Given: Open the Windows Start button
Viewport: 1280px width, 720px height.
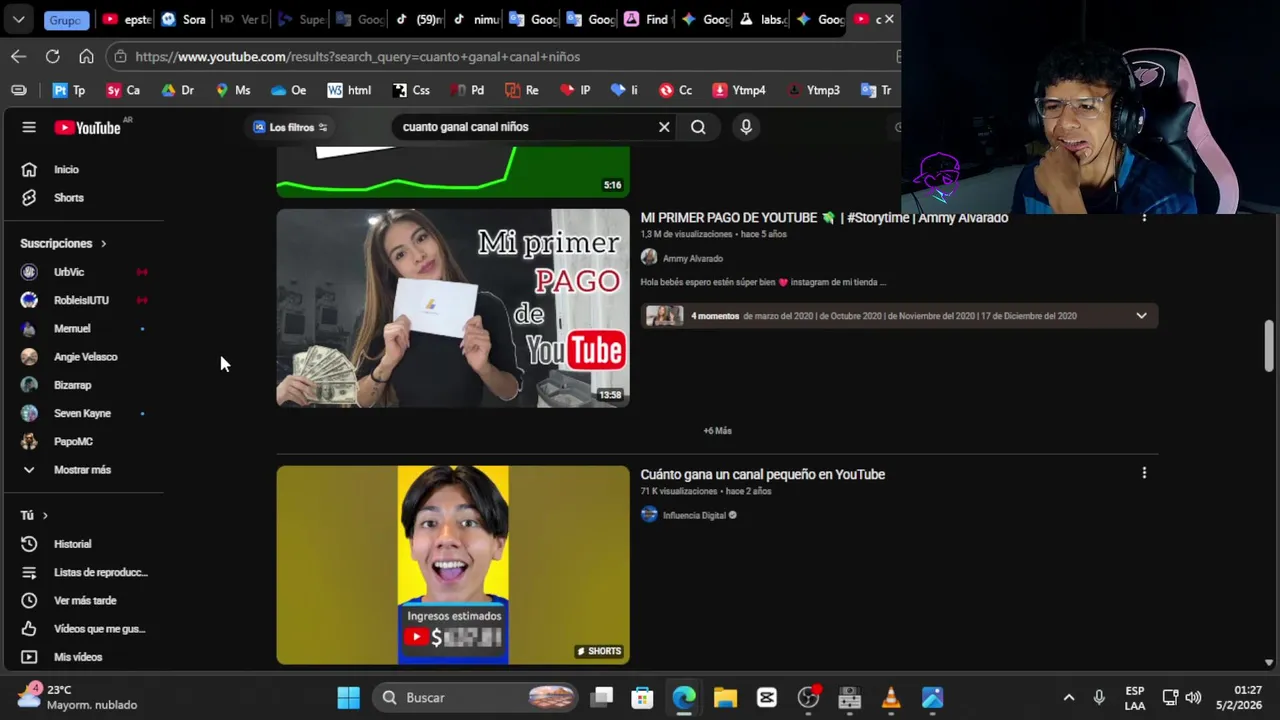Looking at the screenshot, I should click(x=348, y=697).
